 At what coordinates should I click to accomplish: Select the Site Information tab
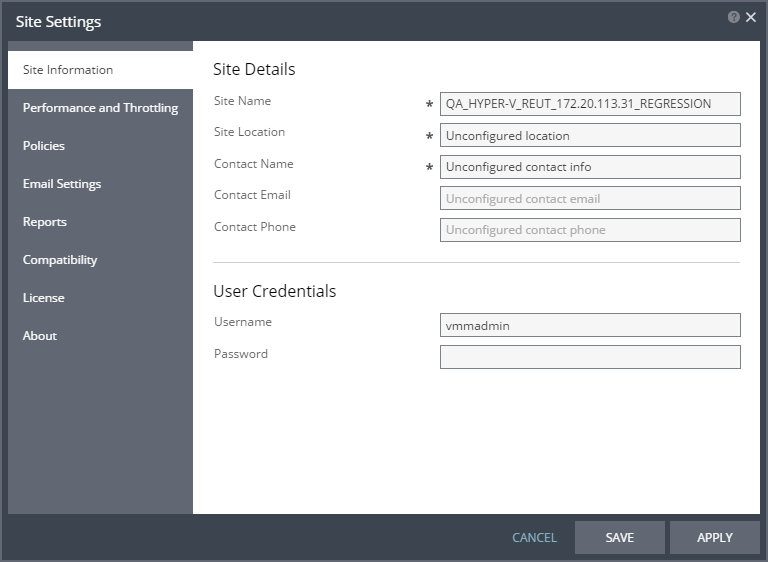[100, 70]
